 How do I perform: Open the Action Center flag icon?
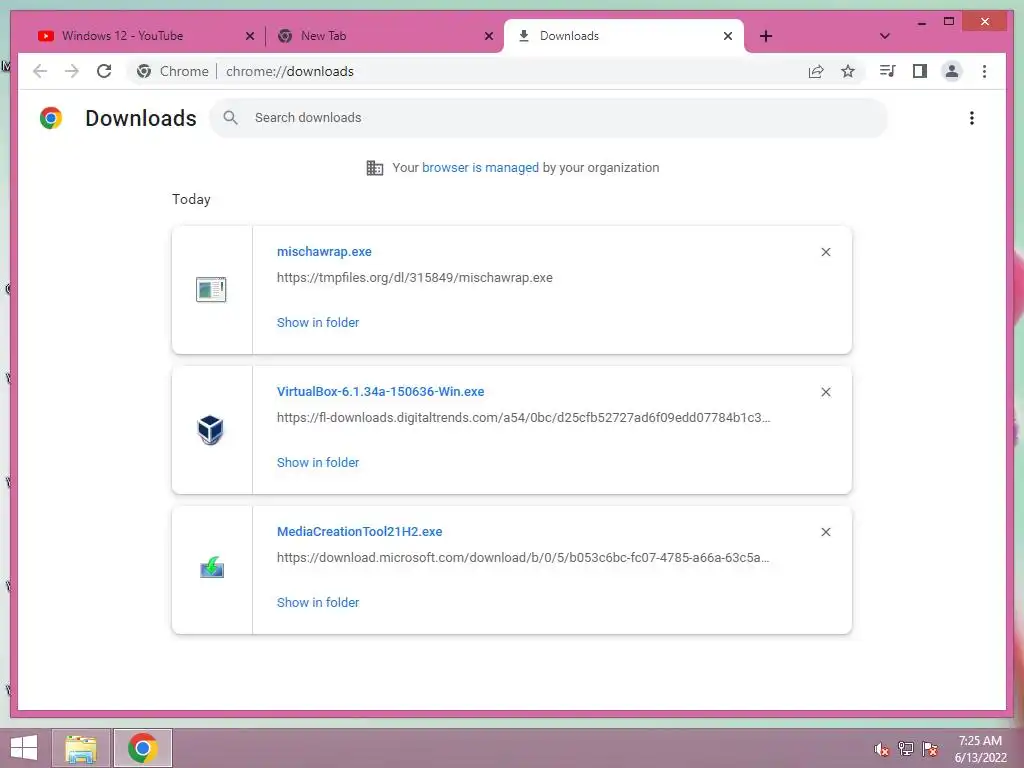tap(930, 749)
